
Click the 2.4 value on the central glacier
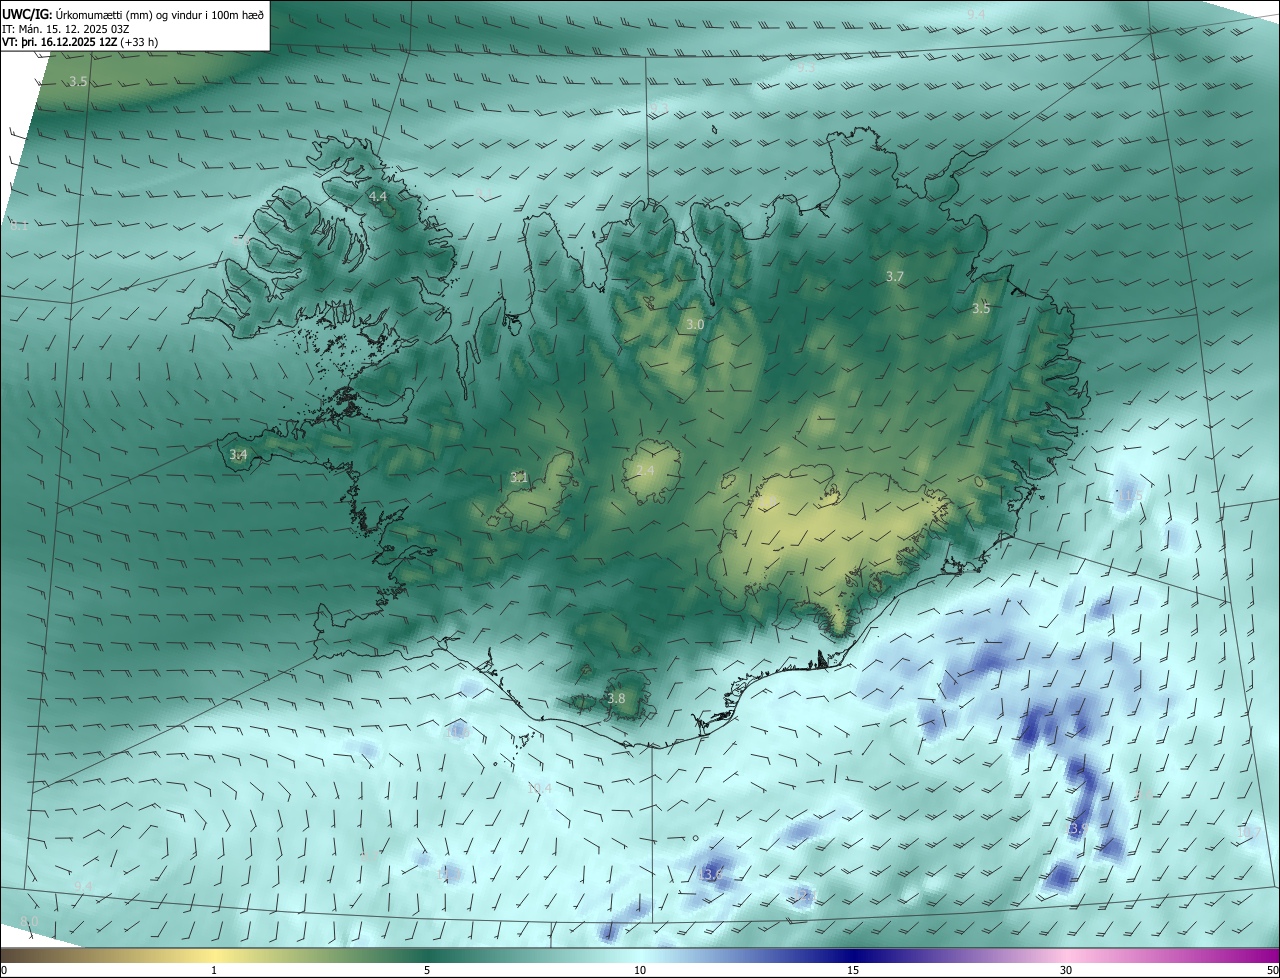[645, 470]
